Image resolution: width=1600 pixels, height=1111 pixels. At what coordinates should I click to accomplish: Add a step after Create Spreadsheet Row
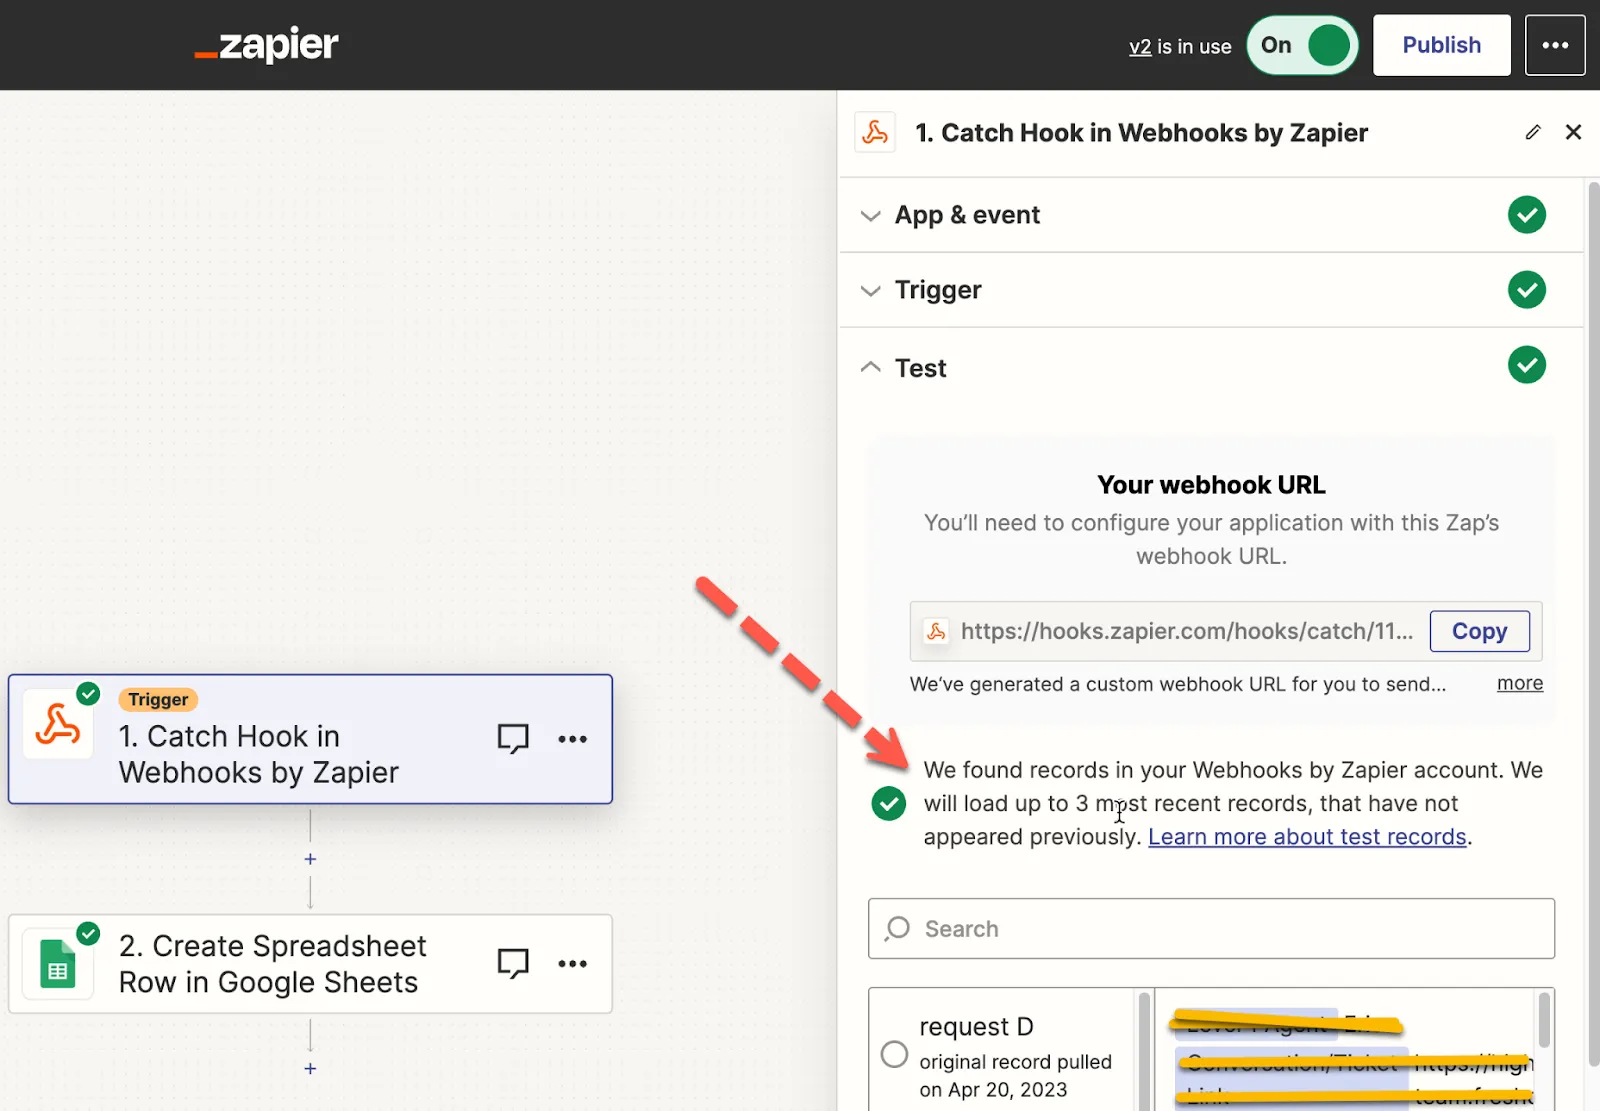click(310, 1069)
